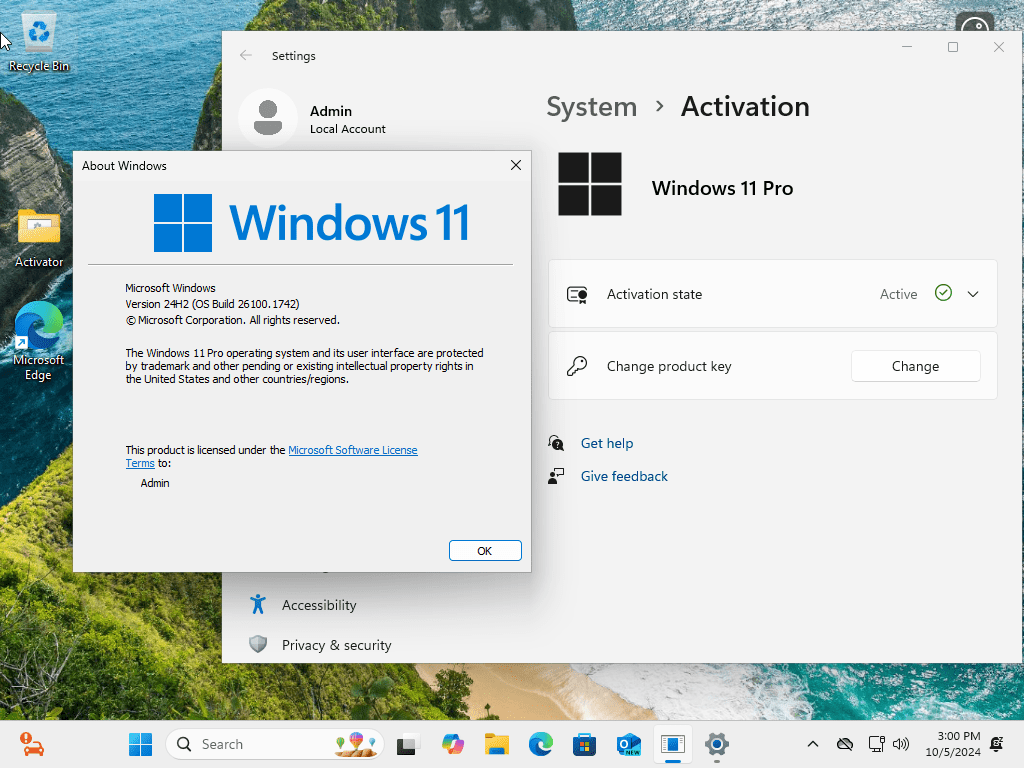Click the back arrow in Settings

point(246,56)
